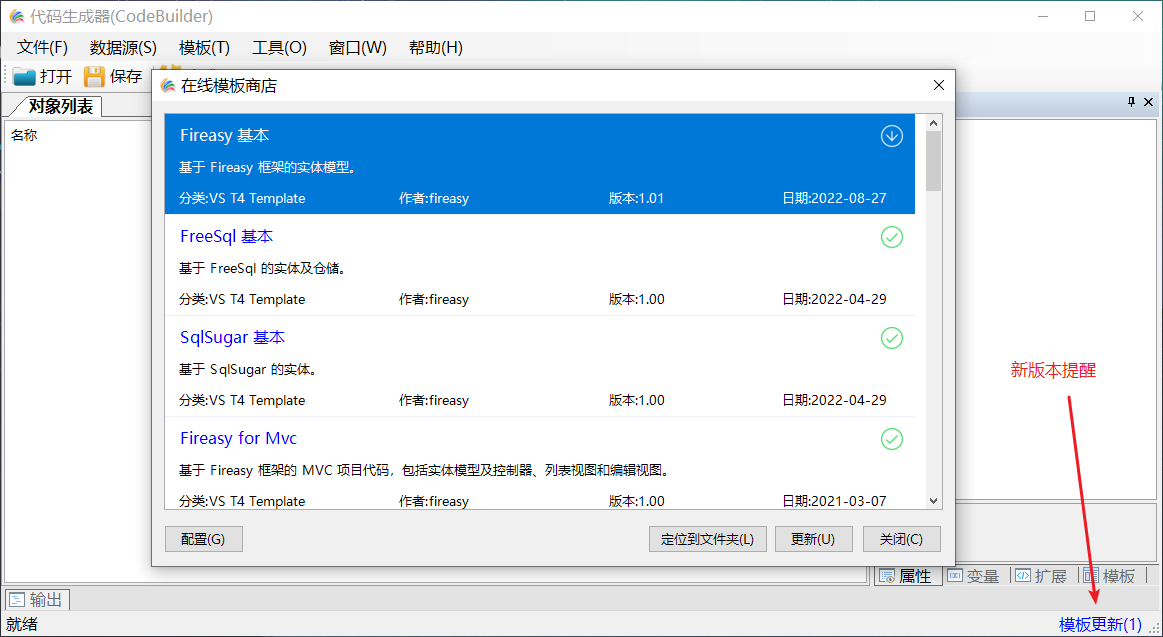The height and width of the screenshot is (637, 1163).
Task: Select the SqlSugar 基本 template title
Action: click(233, 337)
